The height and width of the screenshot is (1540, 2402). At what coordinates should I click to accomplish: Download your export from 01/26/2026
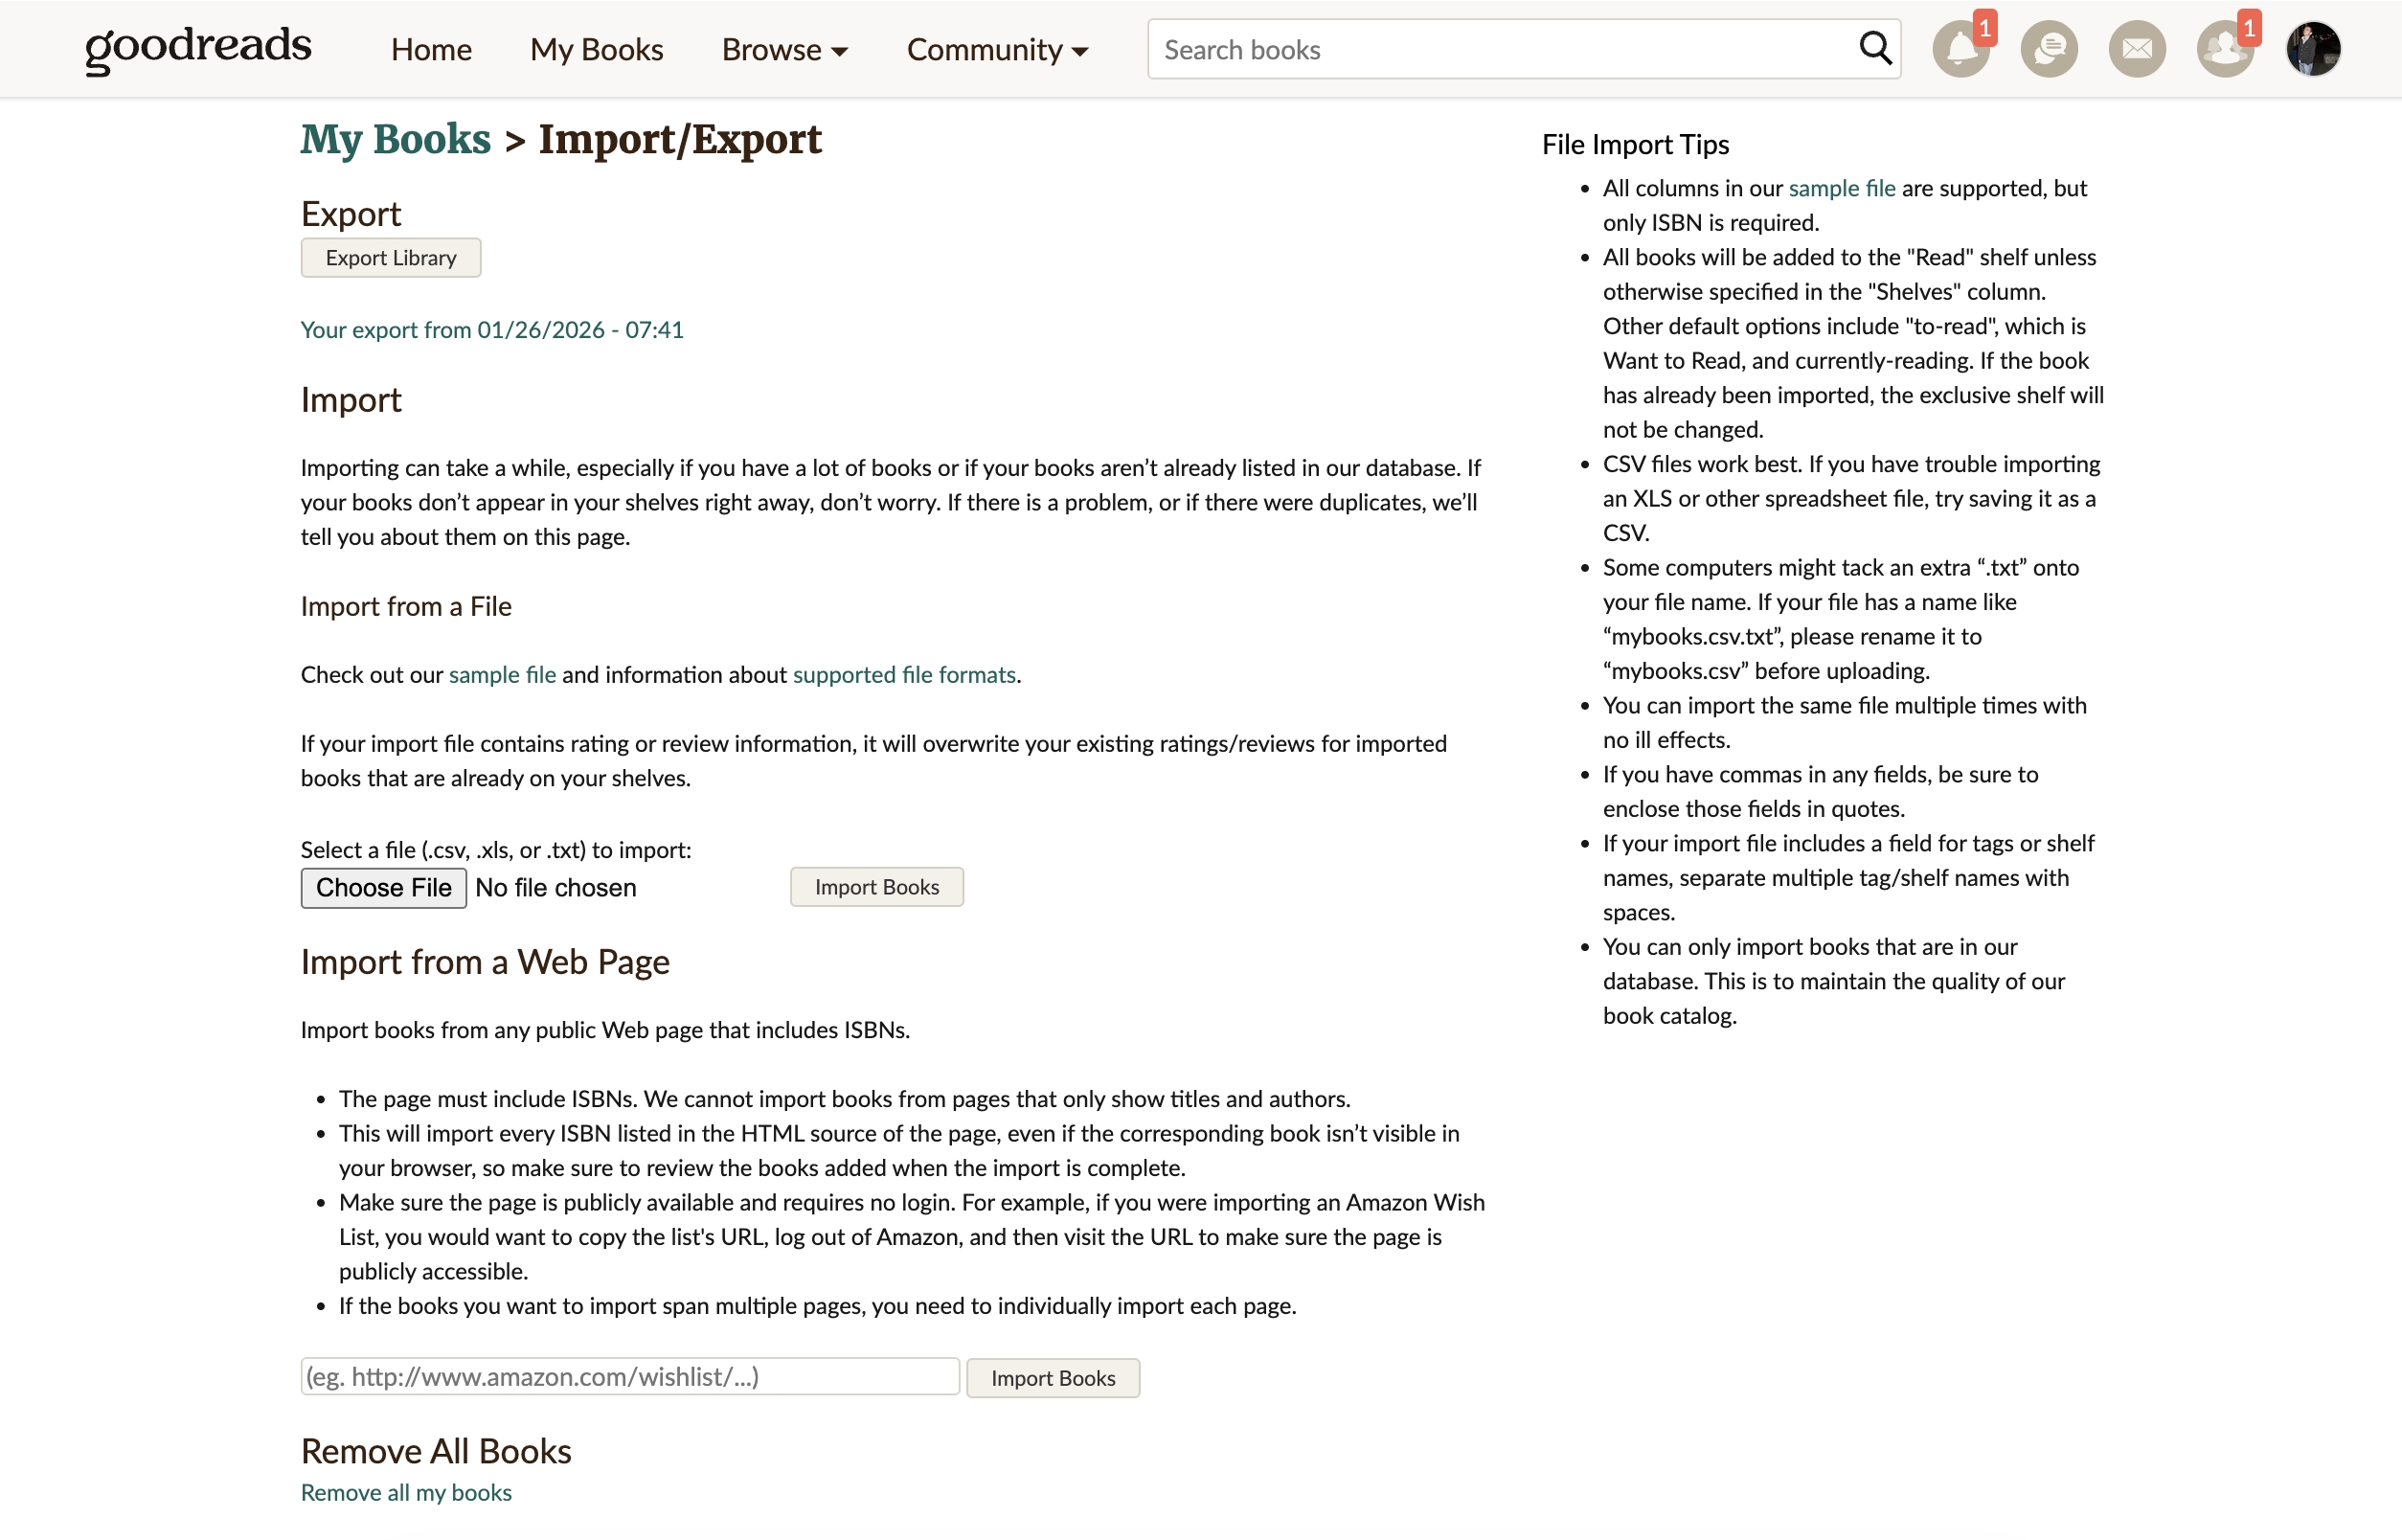[492, 329]
